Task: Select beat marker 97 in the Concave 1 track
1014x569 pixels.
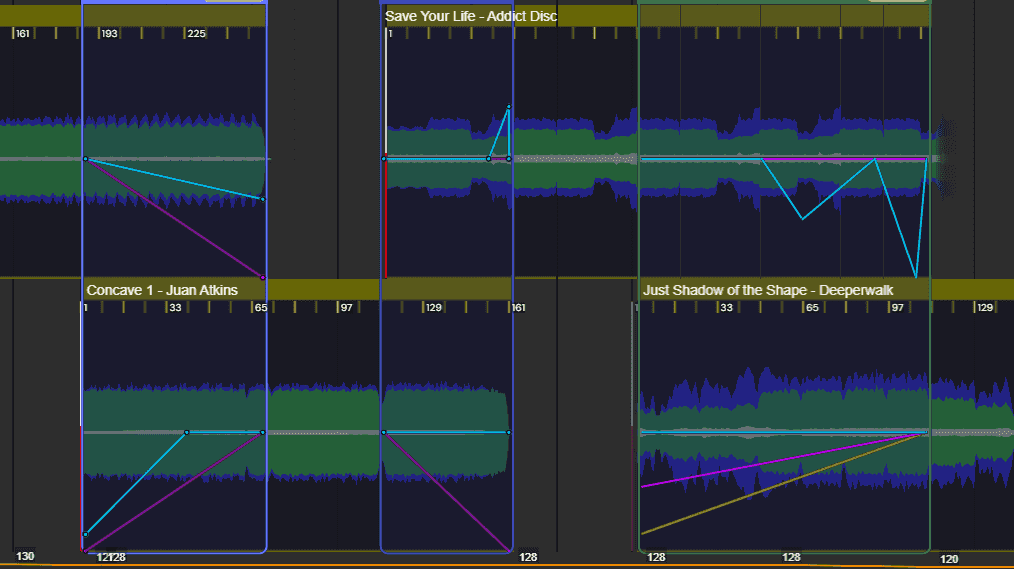Action: 346,308
